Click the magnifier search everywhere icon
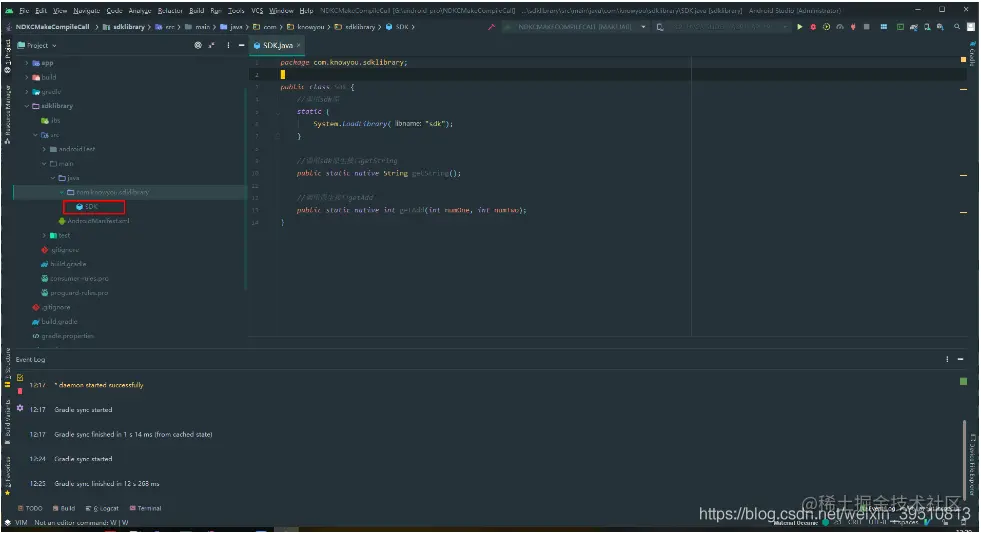 [x=957, y=27]
